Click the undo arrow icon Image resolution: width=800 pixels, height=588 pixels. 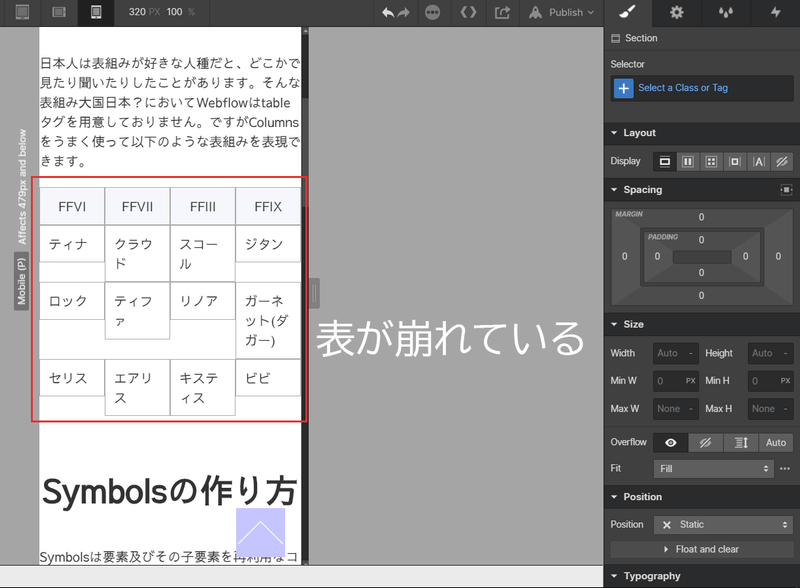pos(389,13)
